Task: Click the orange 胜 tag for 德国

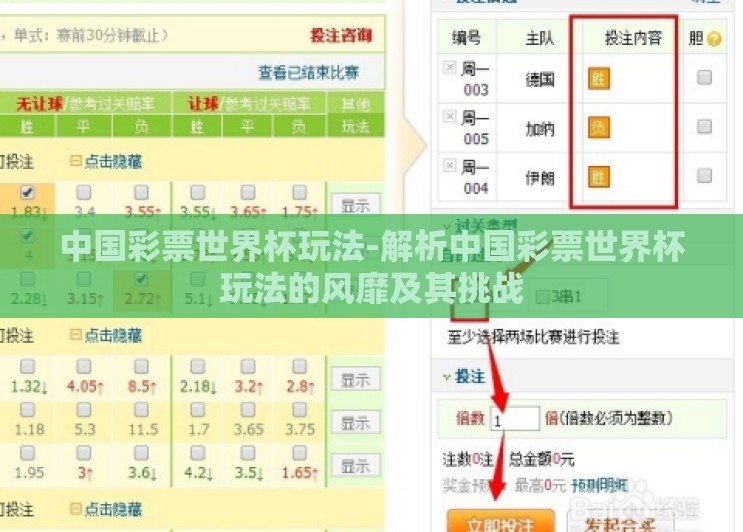Action: point(598,79)
